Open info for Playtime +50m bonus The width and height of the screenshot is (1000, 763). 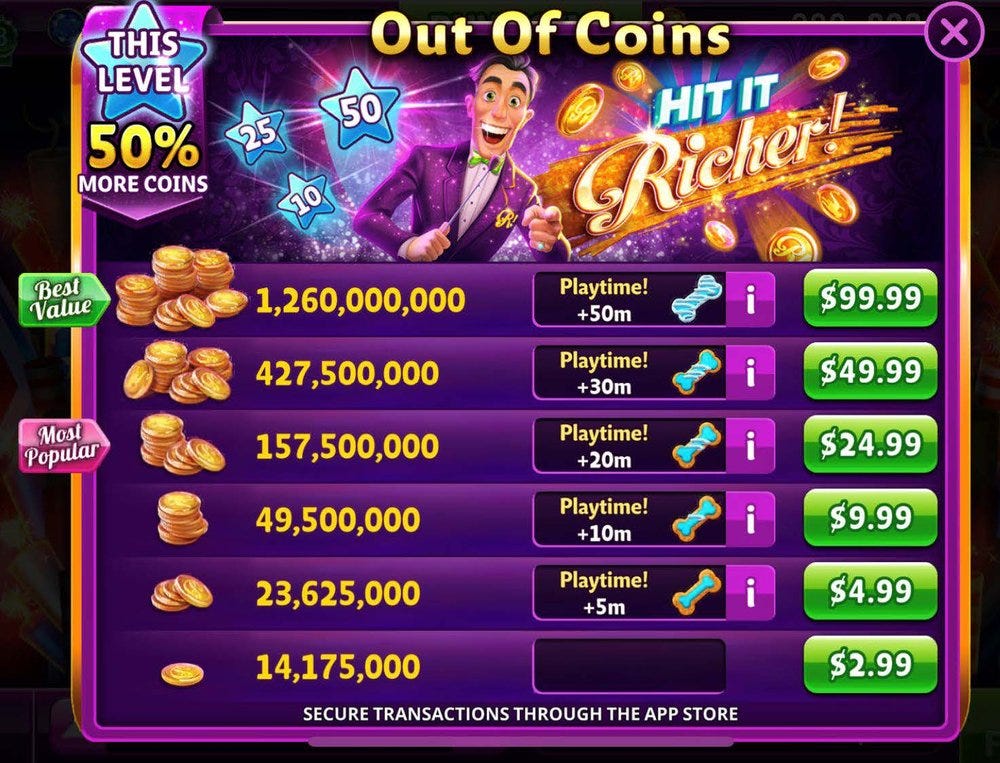[751, 299]
